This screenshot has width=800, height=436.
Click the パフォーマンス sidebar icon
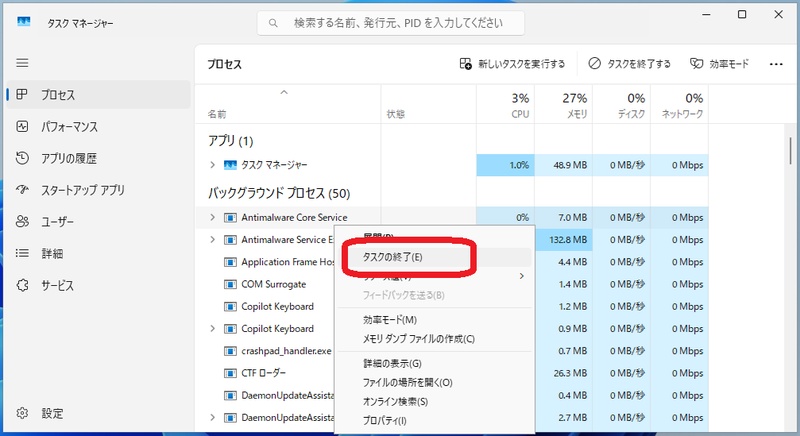[22, 126]
